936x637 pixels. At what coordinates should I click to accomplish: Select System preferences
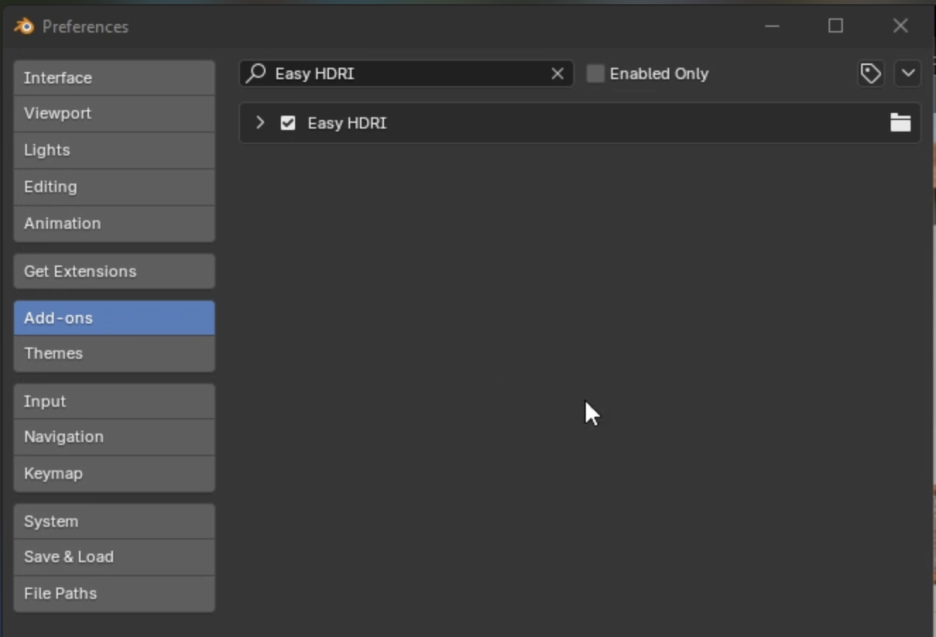114,521
